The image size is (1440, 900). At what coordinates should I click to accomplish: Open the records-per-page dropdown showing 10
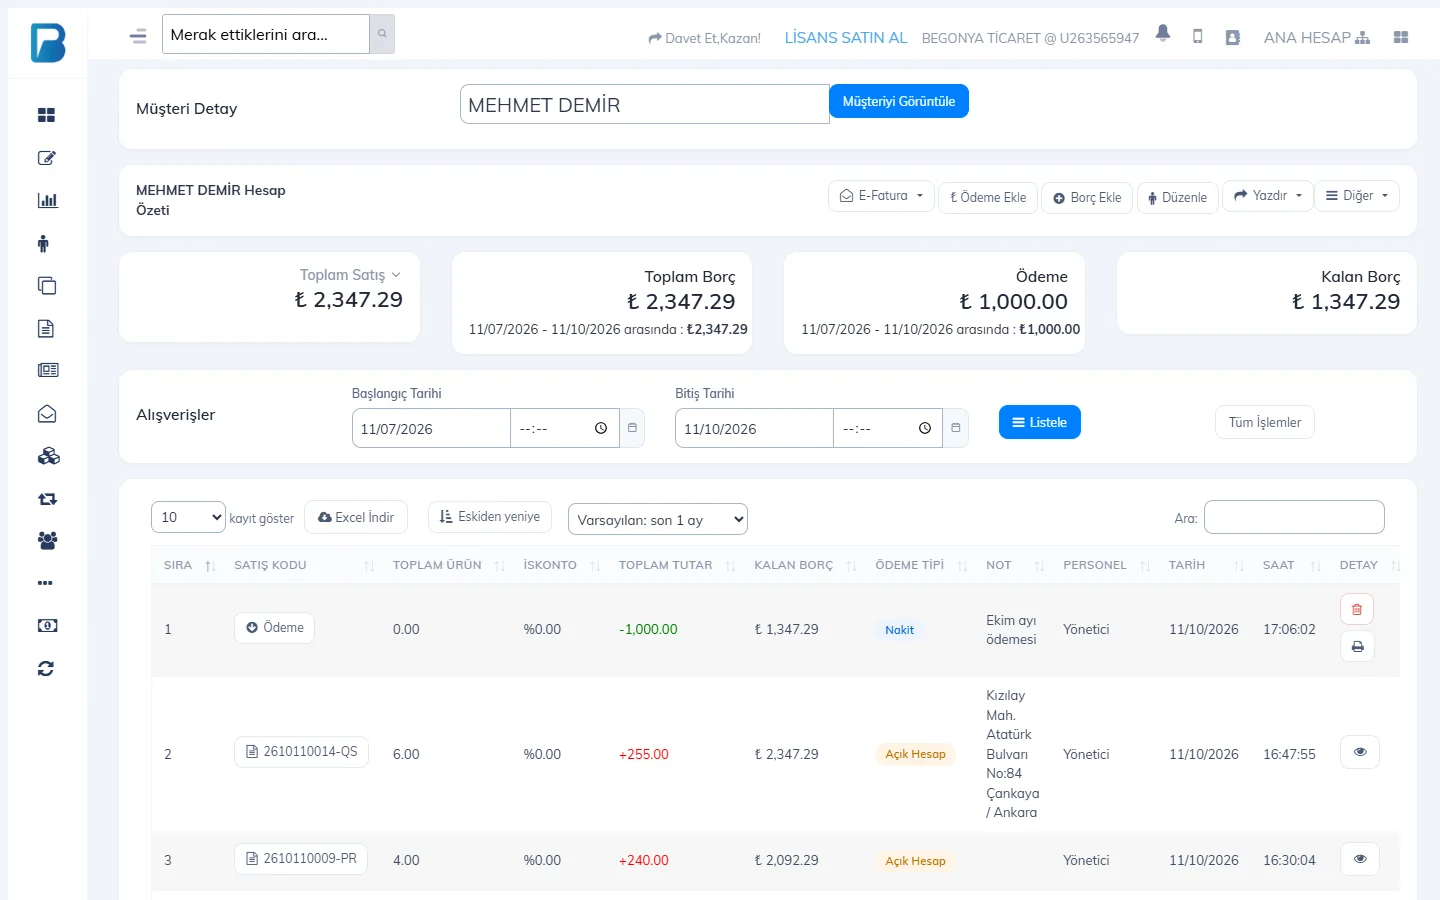point(189,517)
